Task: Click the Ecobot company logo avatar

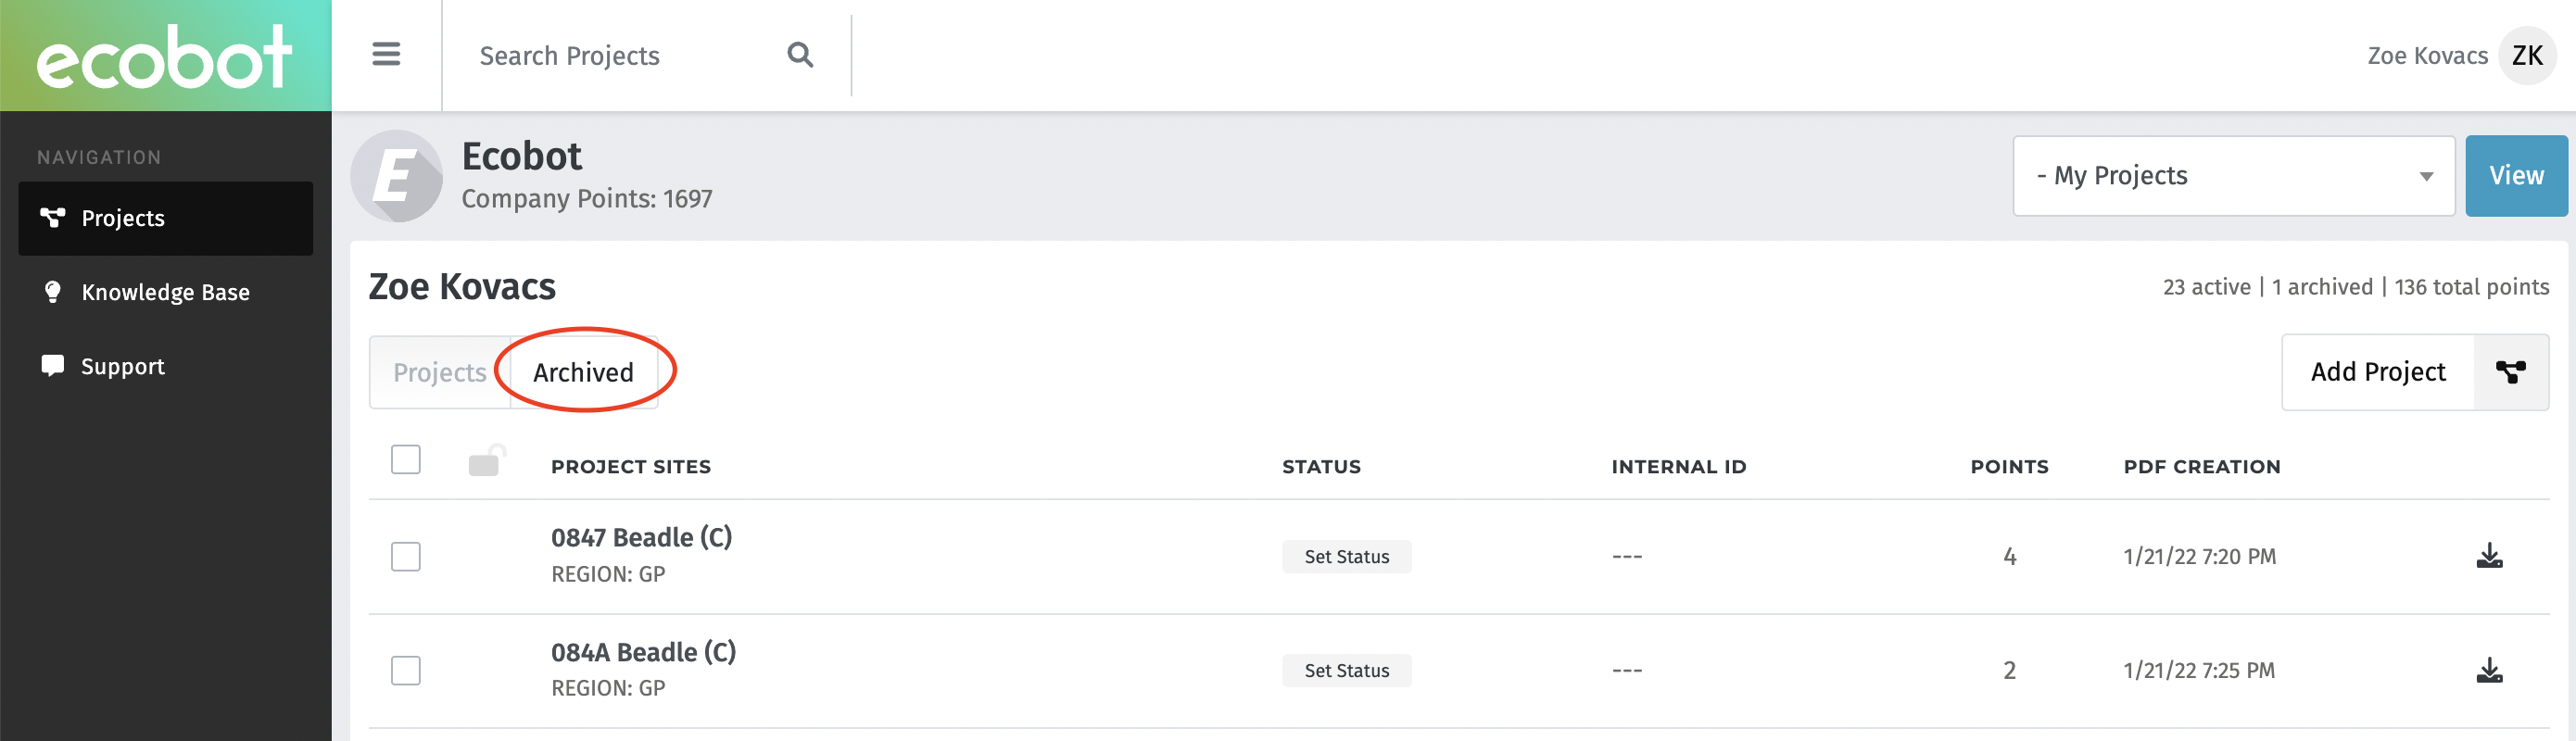Action: pos(397,176)
